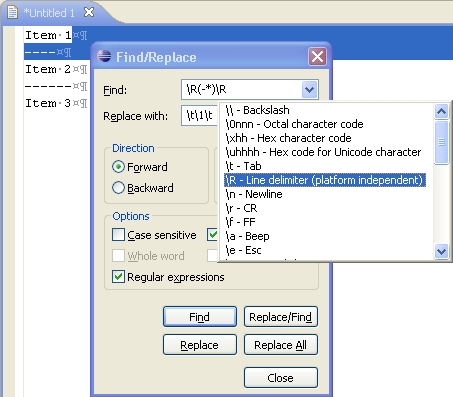Enable the Case sensitive checkbox
The width and height of the screenshot is (453, 397).
(118, 235)
